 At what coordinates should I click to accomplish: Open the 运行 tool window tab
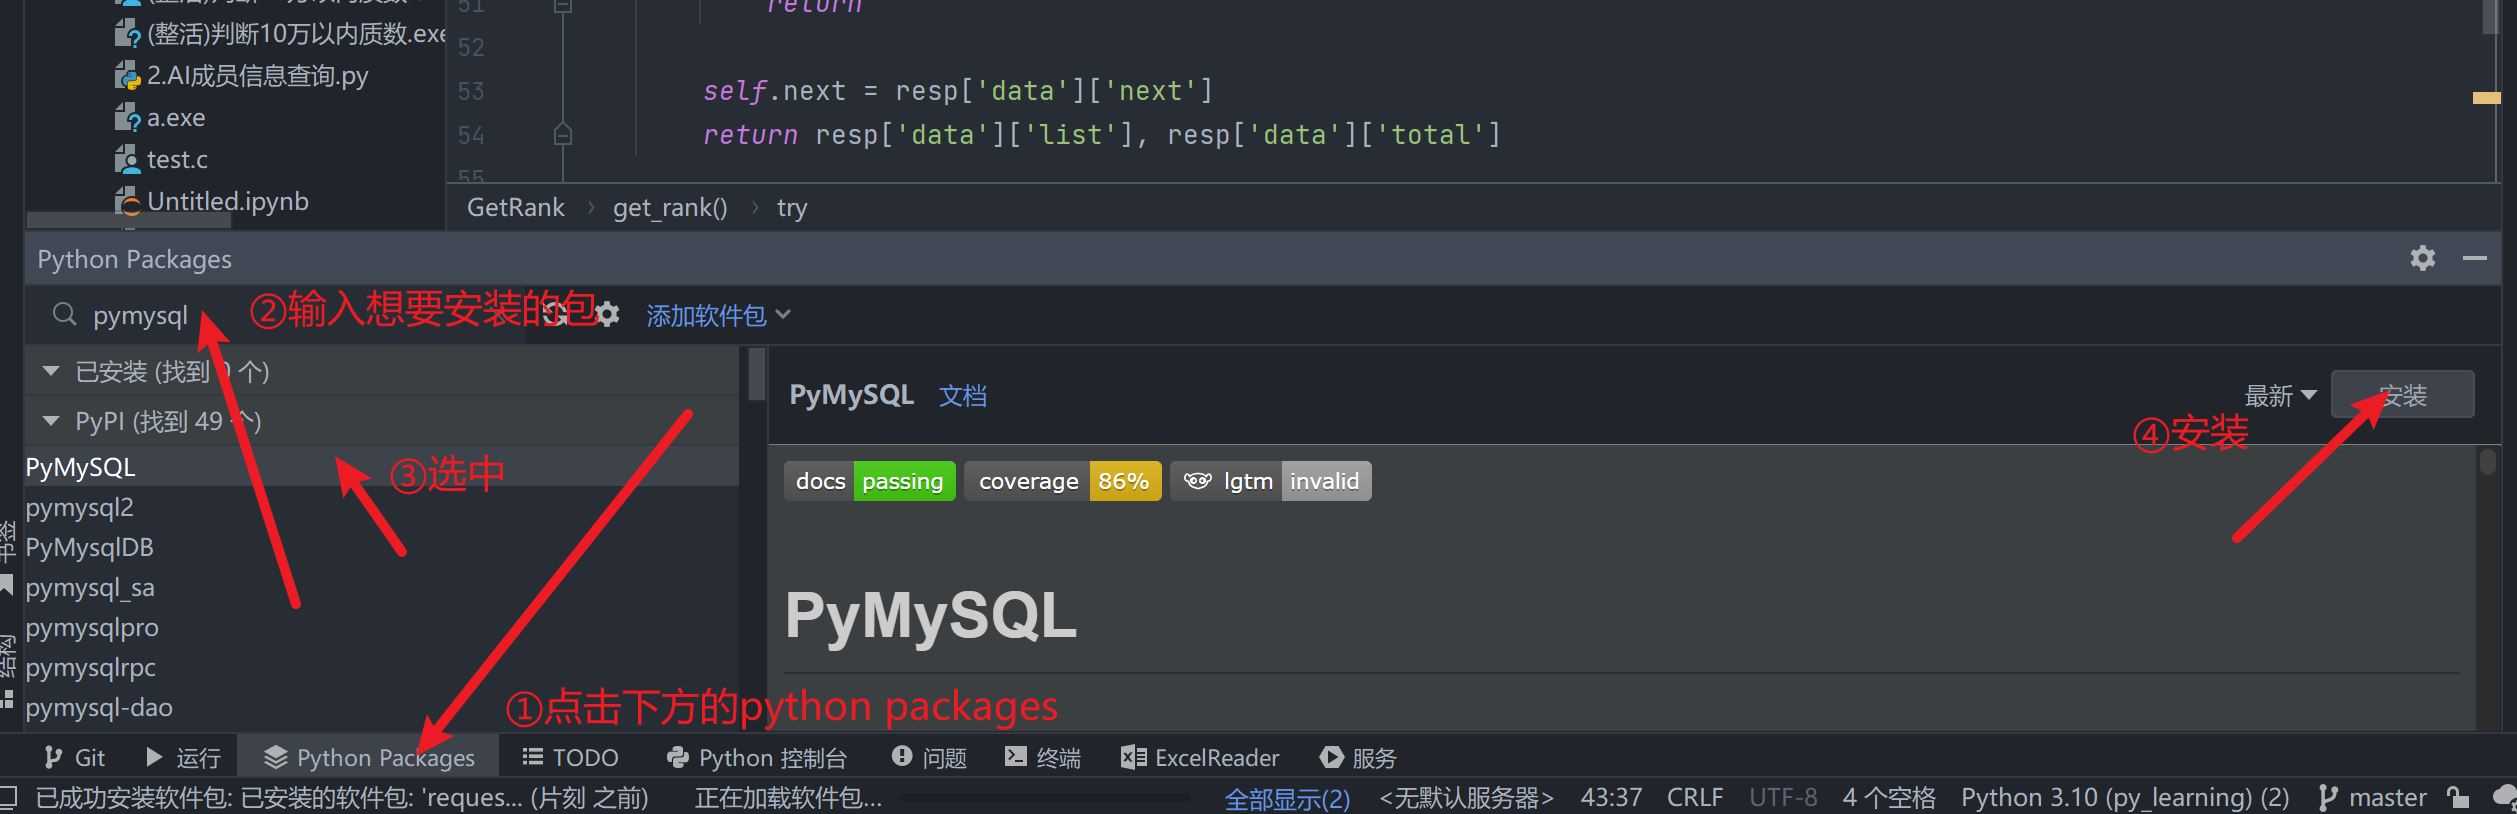pos(184,757)
